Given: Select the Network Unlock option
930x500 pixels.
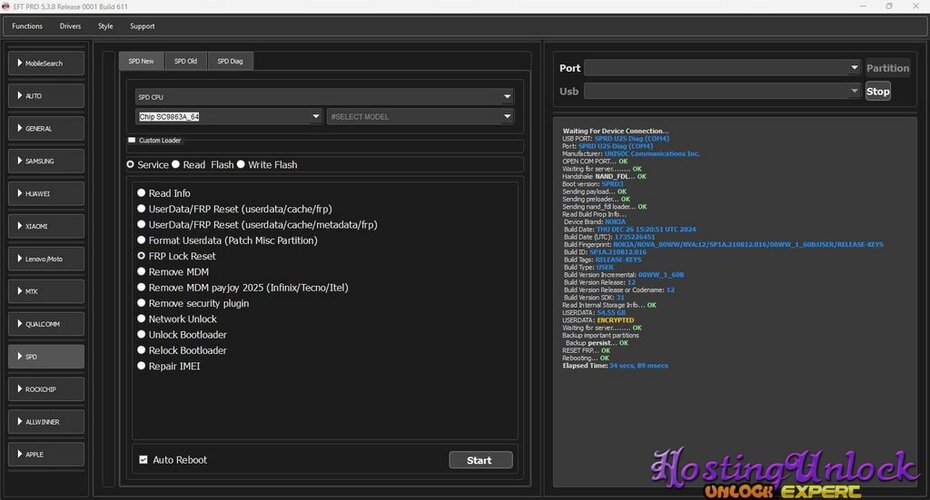Looking at the screenshot, I should point(141,319).
